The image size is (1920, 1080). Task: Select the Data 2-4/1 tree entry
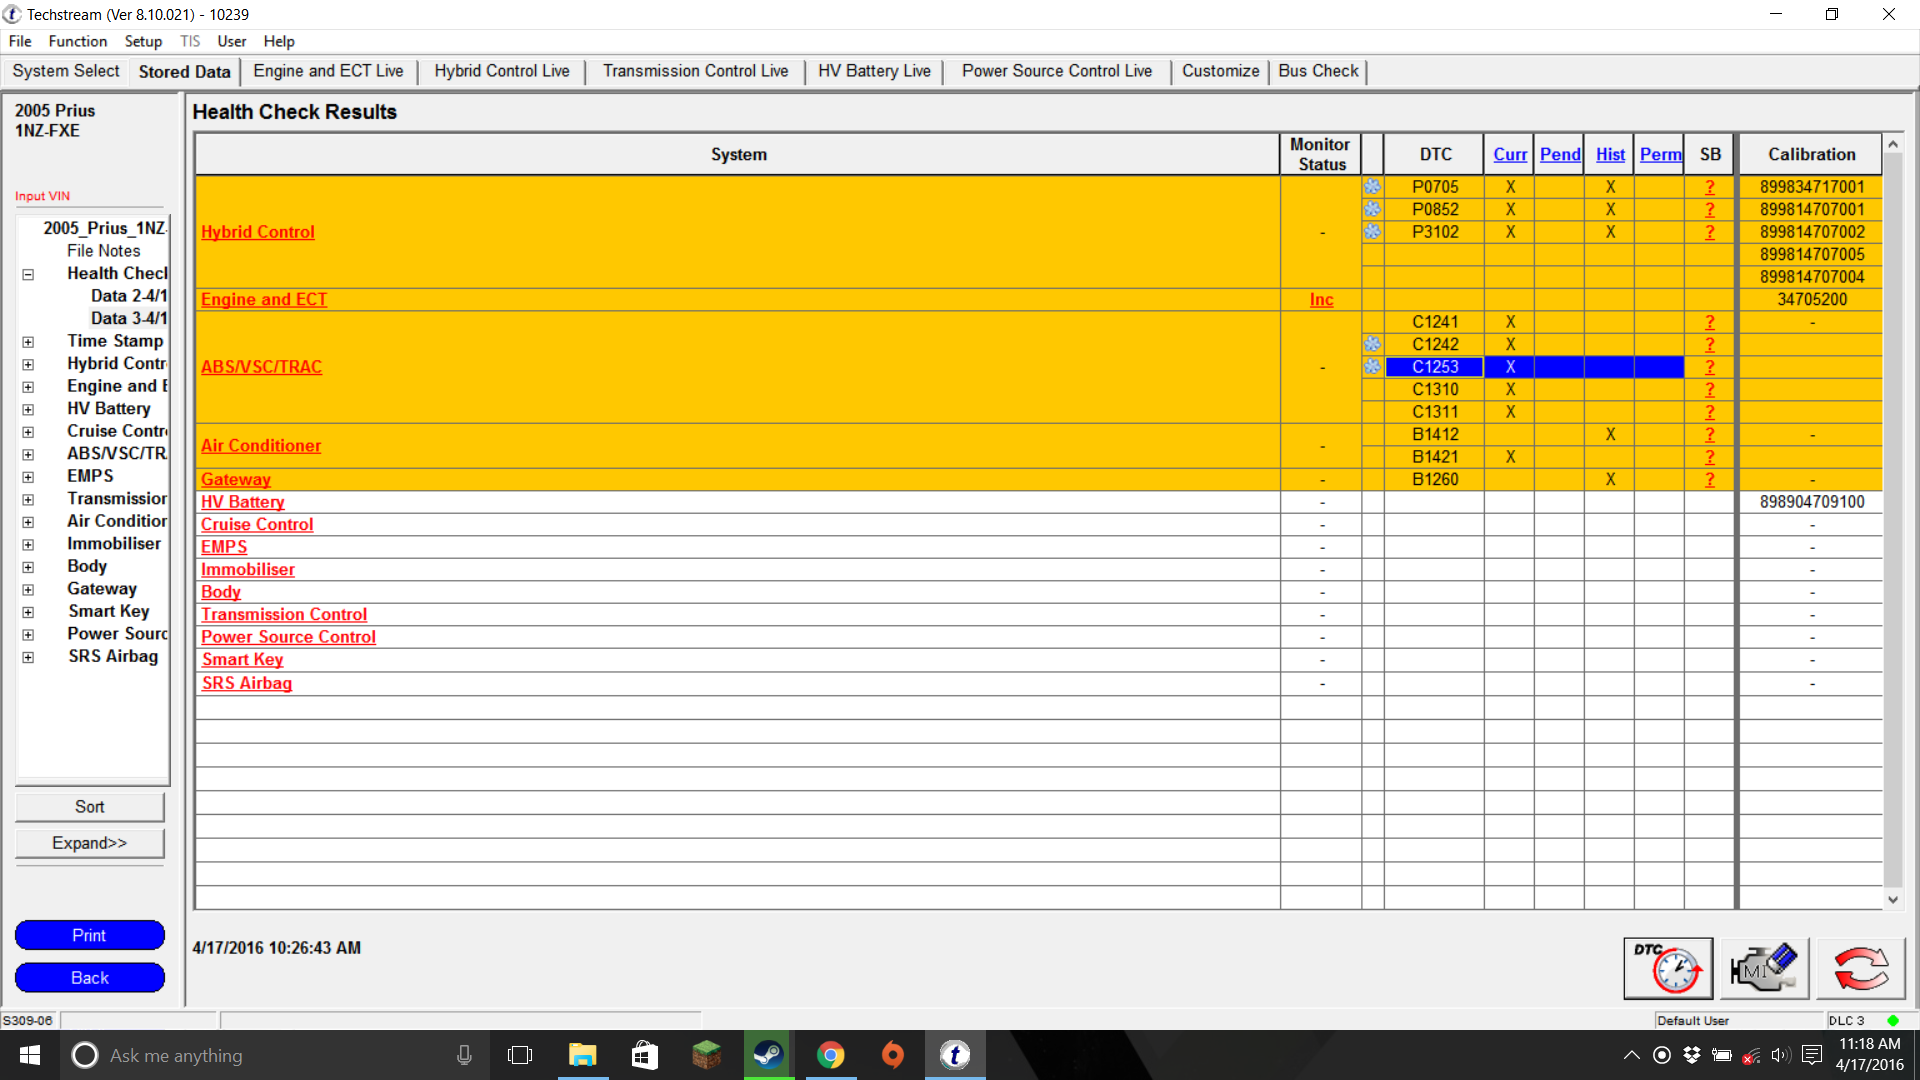[x=129, y=296]
